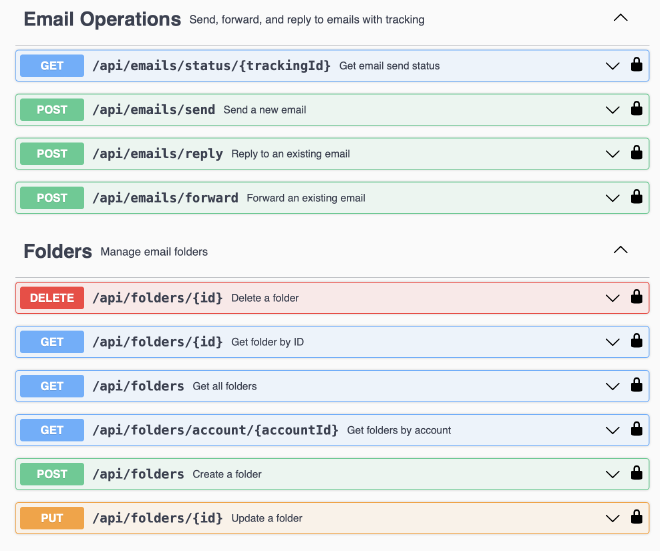
Task: Click 'Get folder by ID' description text
Action: pyautogui.click(x=267, y=342)
